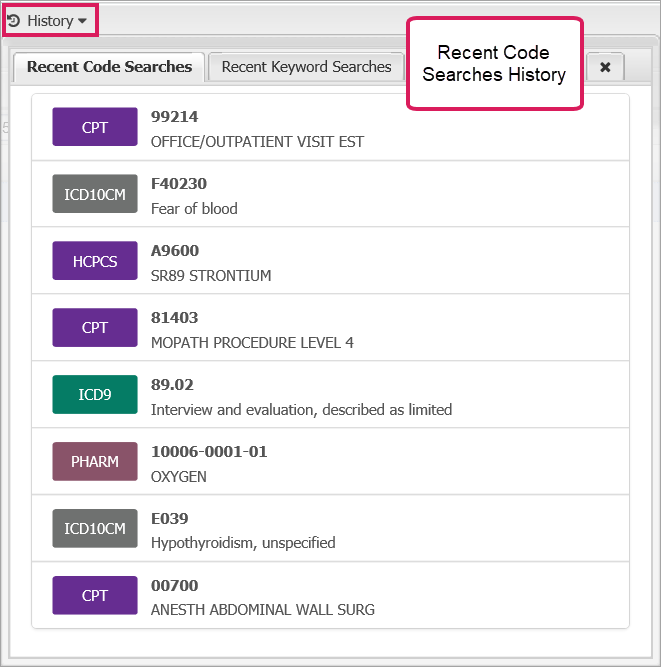Select ANESTH ABDOMINAL WALL SURG entry
The width and height of the screenshot is (661, 667).
click(x=262, y=610)
